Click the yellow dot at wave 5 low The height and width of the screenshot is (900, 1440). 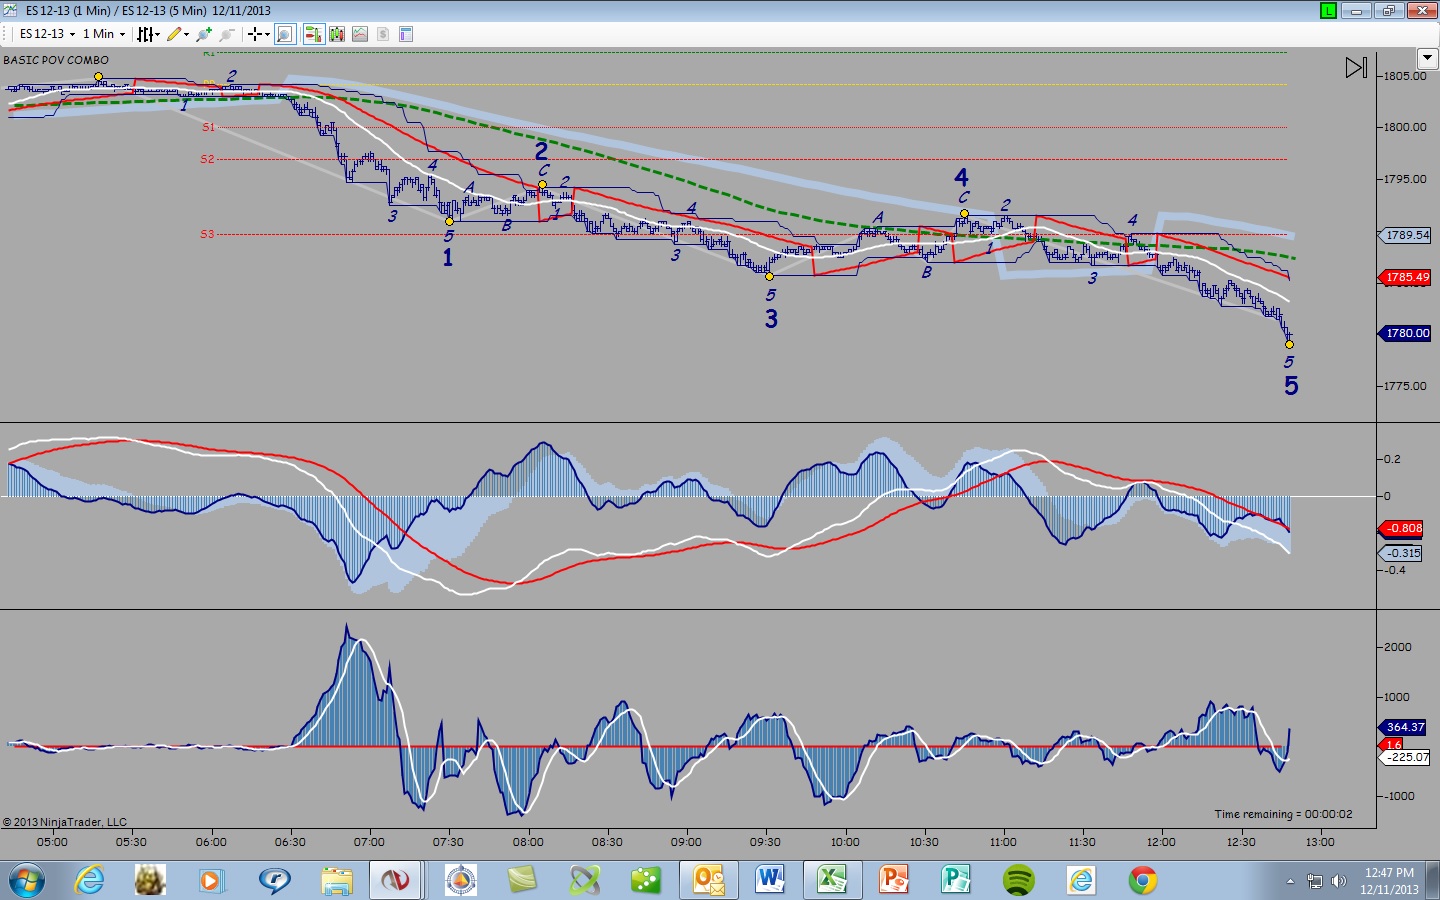1289,344
